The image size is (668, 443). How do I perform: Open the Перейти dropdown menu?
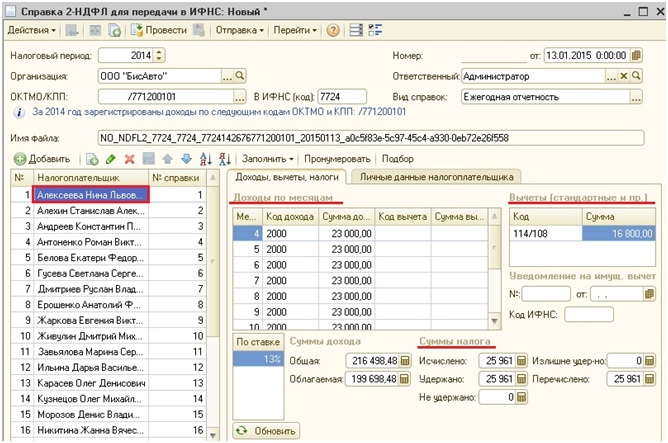click(295, 30)
